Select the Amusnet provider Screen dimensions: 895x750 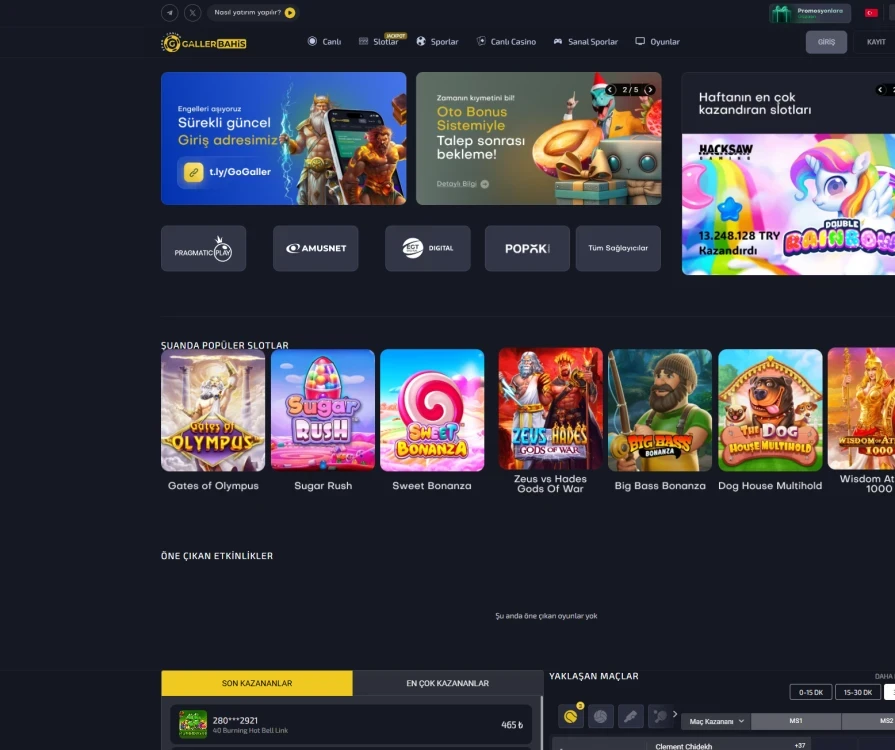click(316, 248)
